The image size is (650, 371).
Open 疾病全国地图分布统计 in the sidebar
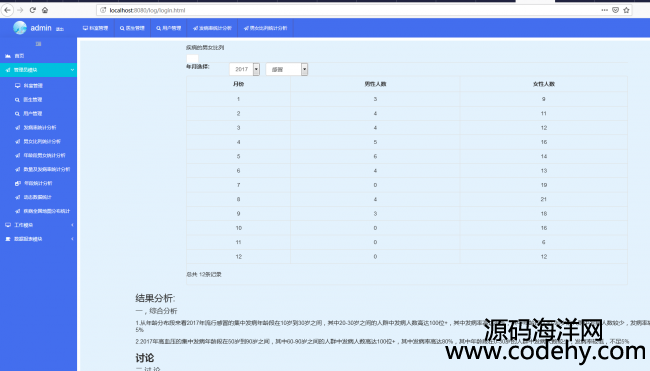pos(42,211)
